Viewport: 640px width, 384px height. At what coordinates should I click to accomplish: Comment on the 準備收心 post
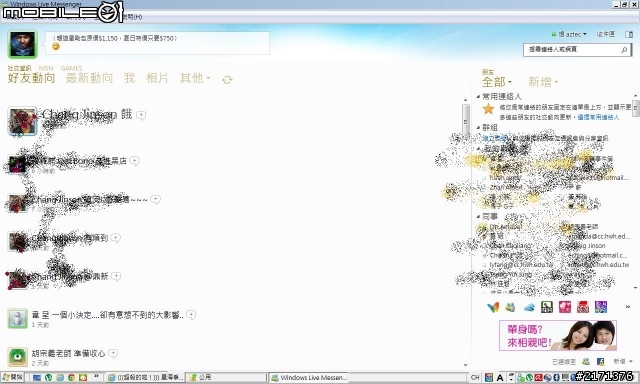pos(113,353)
